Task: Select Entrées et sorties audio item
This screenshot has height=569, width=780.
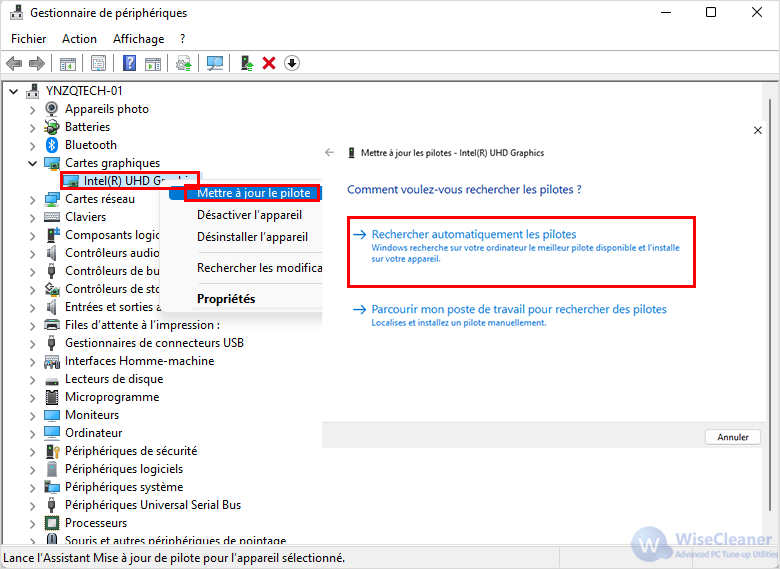Action: [x=113, y=307]
